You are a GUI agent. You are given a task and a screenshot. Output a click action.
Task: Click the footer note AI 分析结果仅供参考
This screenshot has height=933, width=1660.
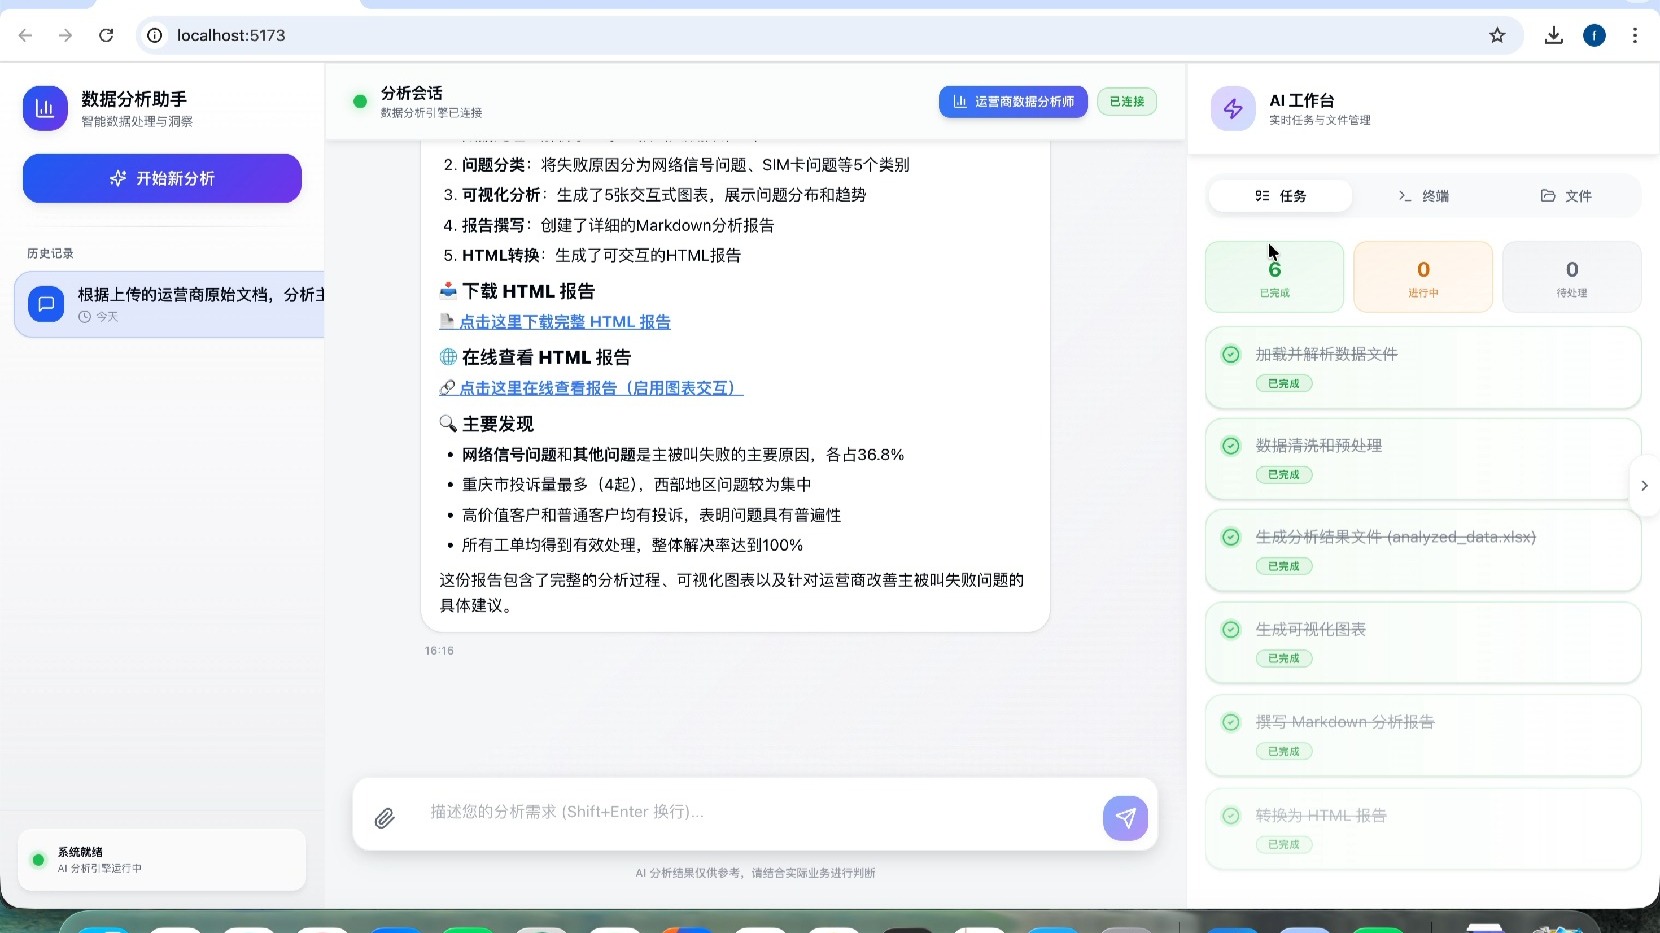click(x=755, y=873)
